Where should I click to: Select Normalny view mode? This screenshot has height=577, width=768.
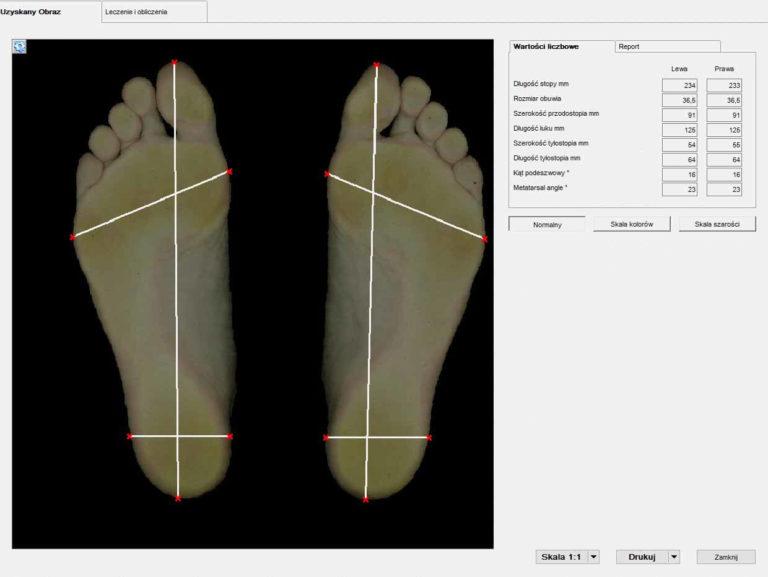[x=547, y=224]
